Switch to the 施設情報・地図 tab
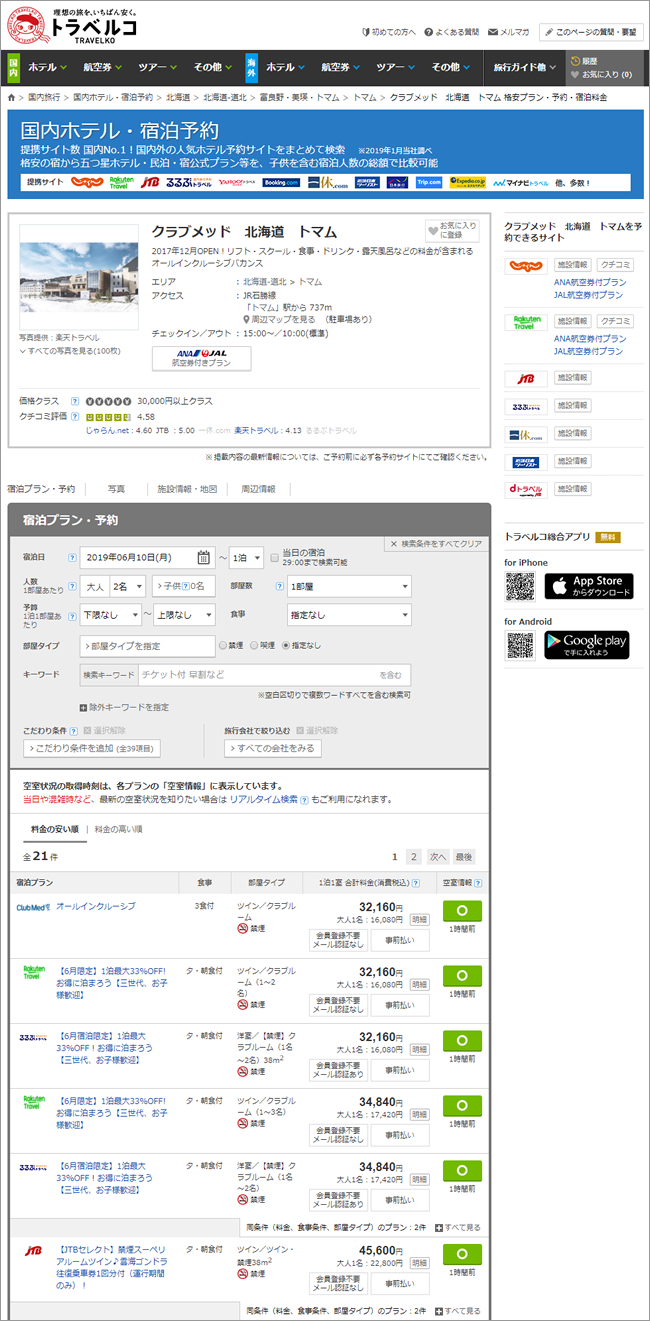The height and width of the screenshot is (1321, 650). [x=187, y=489]
